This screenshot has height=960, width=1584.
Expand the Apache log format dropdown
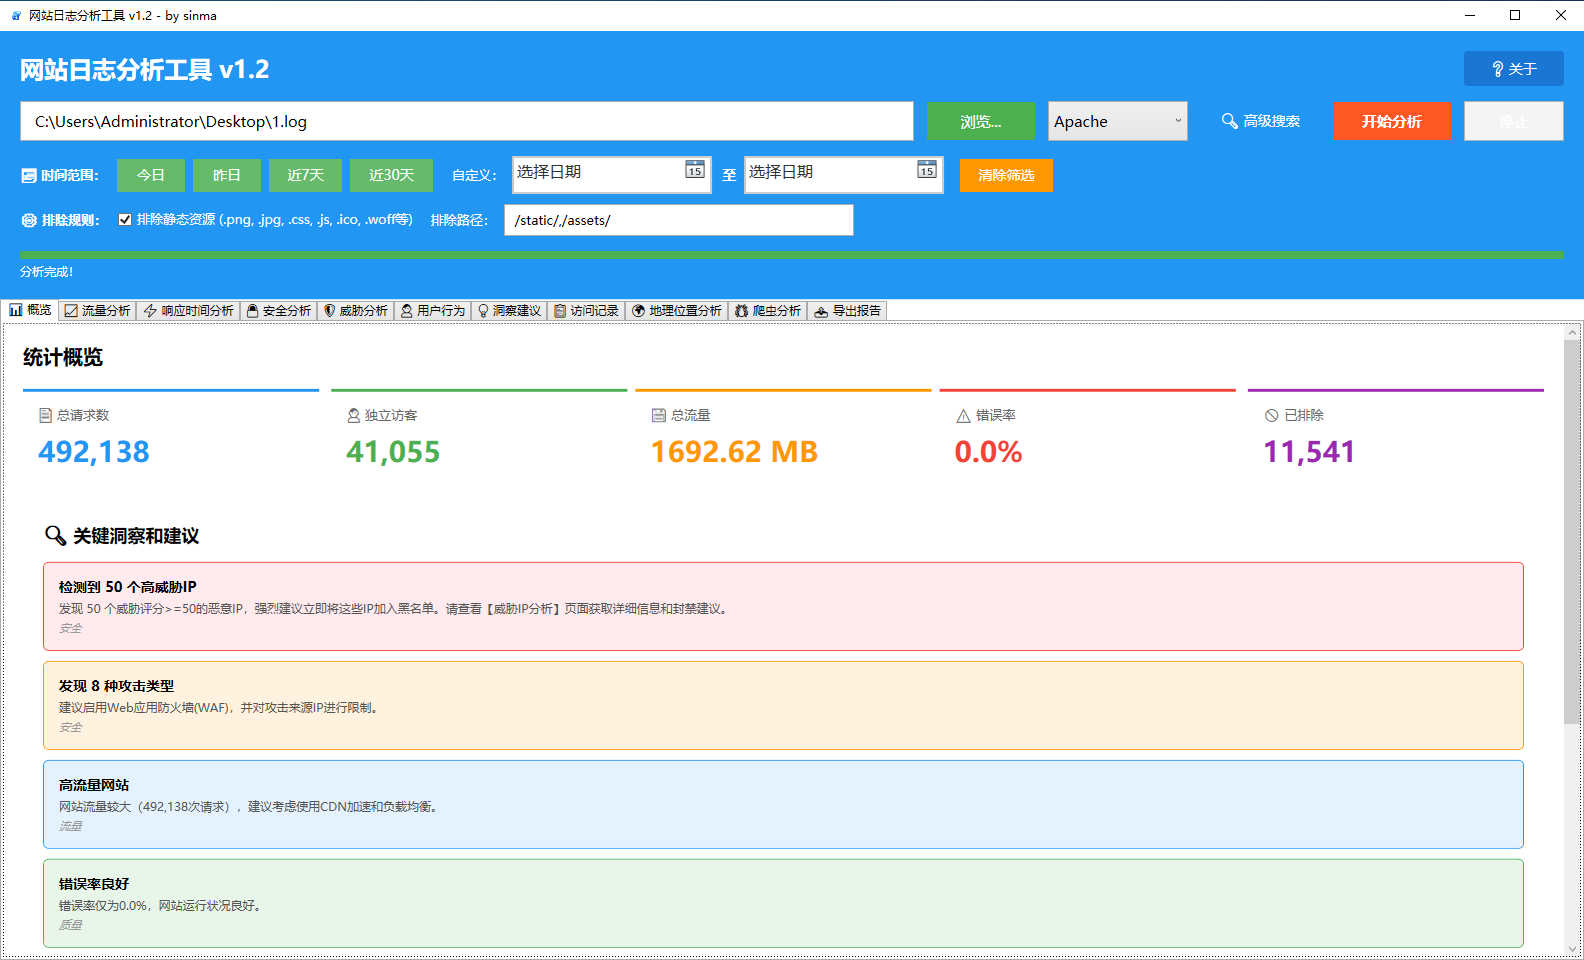[1177, 121]
